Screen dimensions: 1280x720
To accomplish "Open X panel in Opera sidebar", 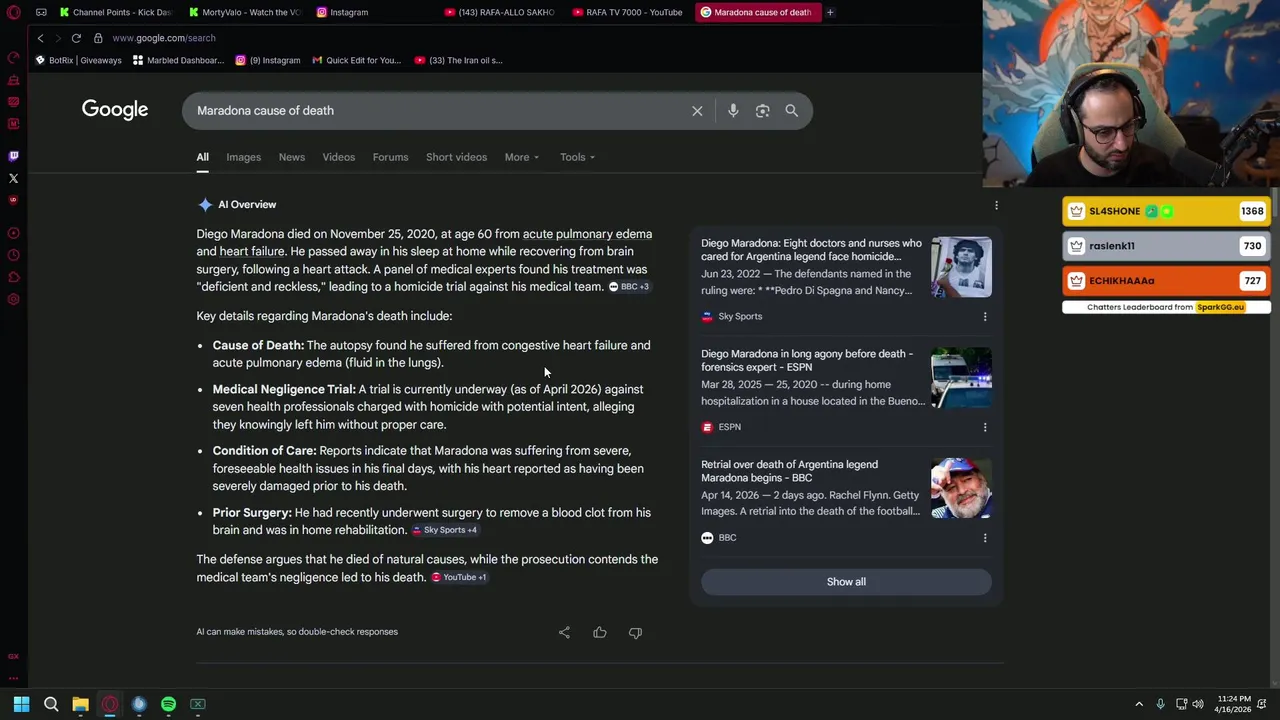I will [14, 178].
